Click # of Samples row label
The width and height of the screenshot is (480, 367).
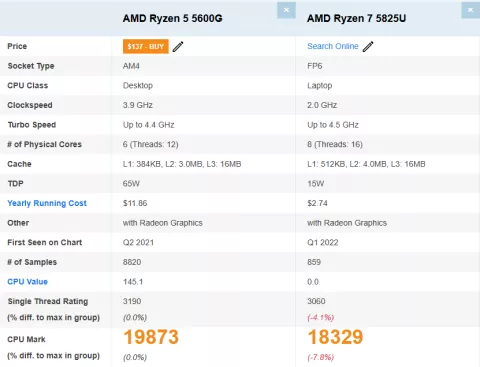point(32,262)
